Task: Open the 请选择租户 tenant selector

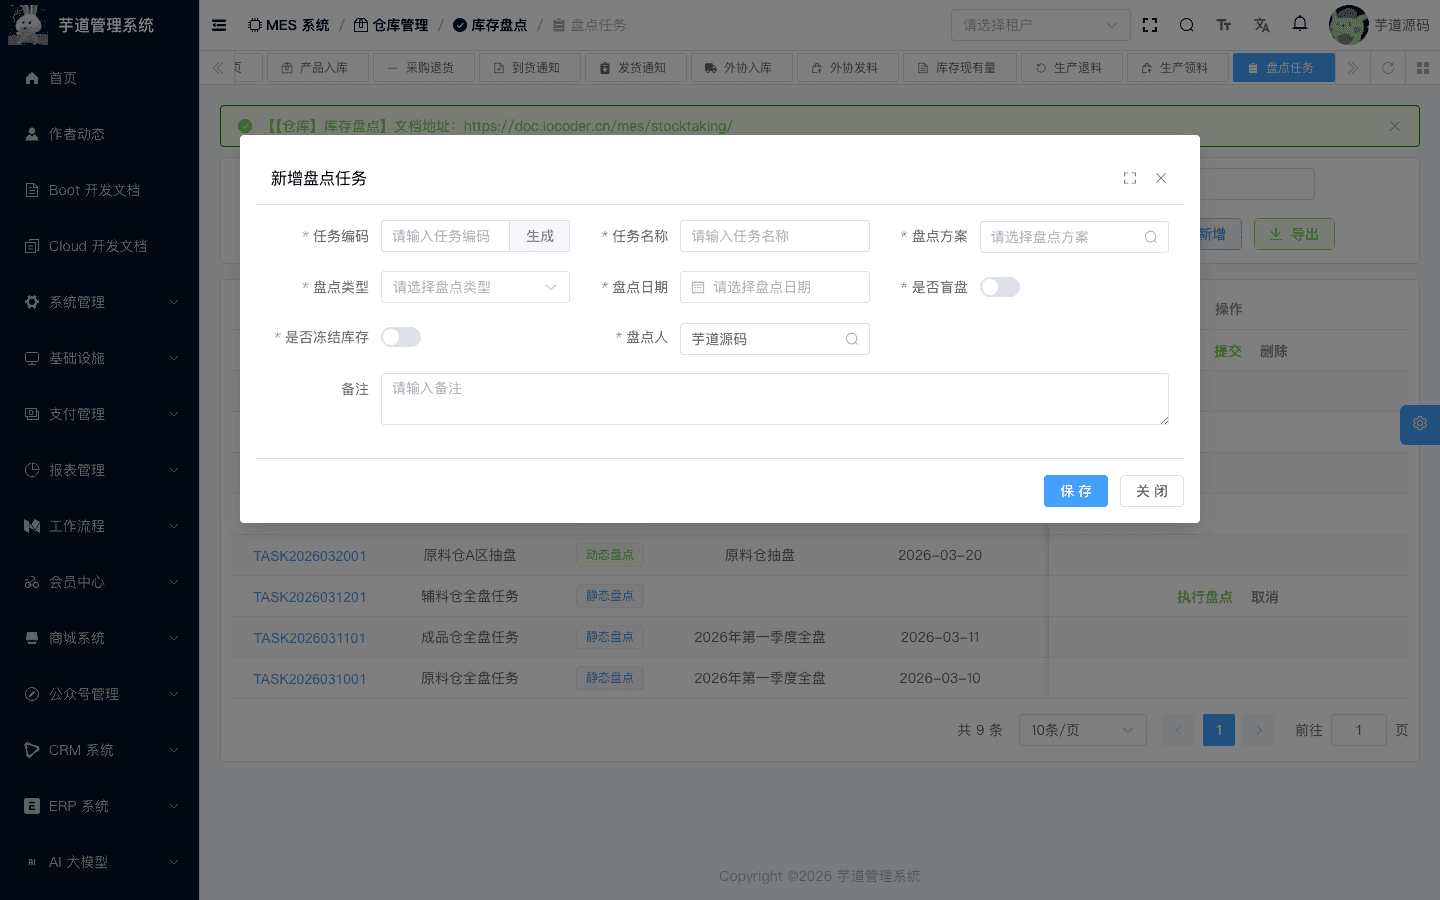Action: (1040, 24)
